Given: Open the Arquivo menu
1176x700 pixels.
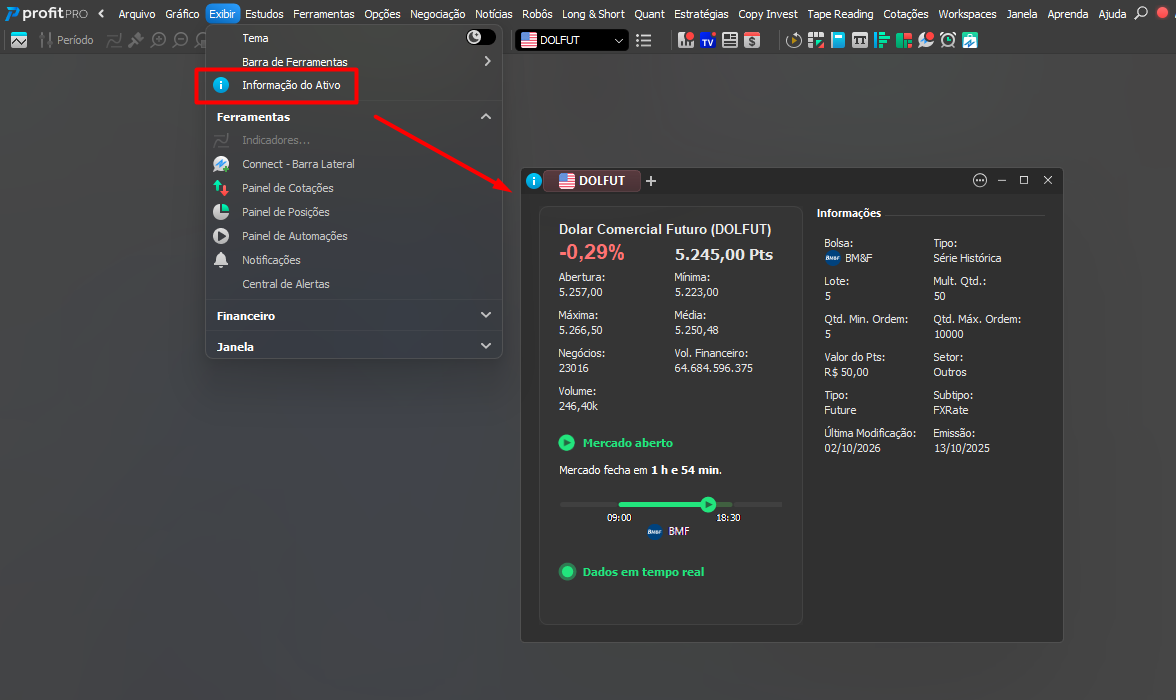Looking at the screenshot, I should tap(136, 14).
